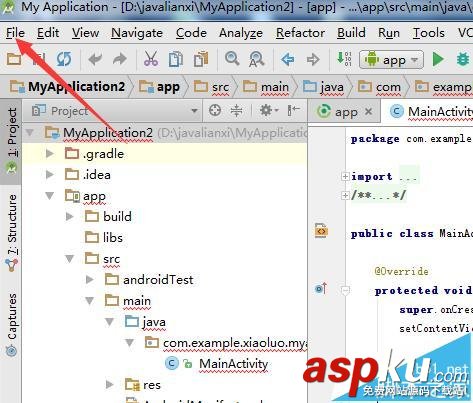
Task: Collapse the java folder
Action: 110,322
